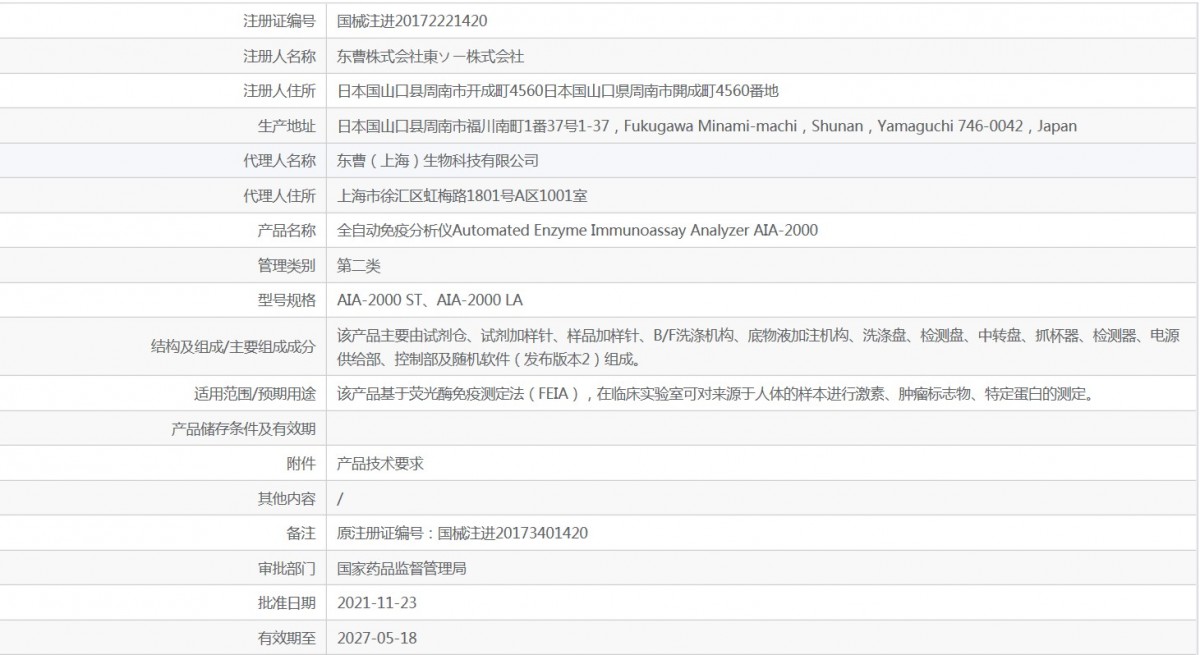The width and height of the screenshot is (1200, 655).
Task: Select remark 原注册证编号：国械注进20173401420
Action: click(x=462, y=533)
